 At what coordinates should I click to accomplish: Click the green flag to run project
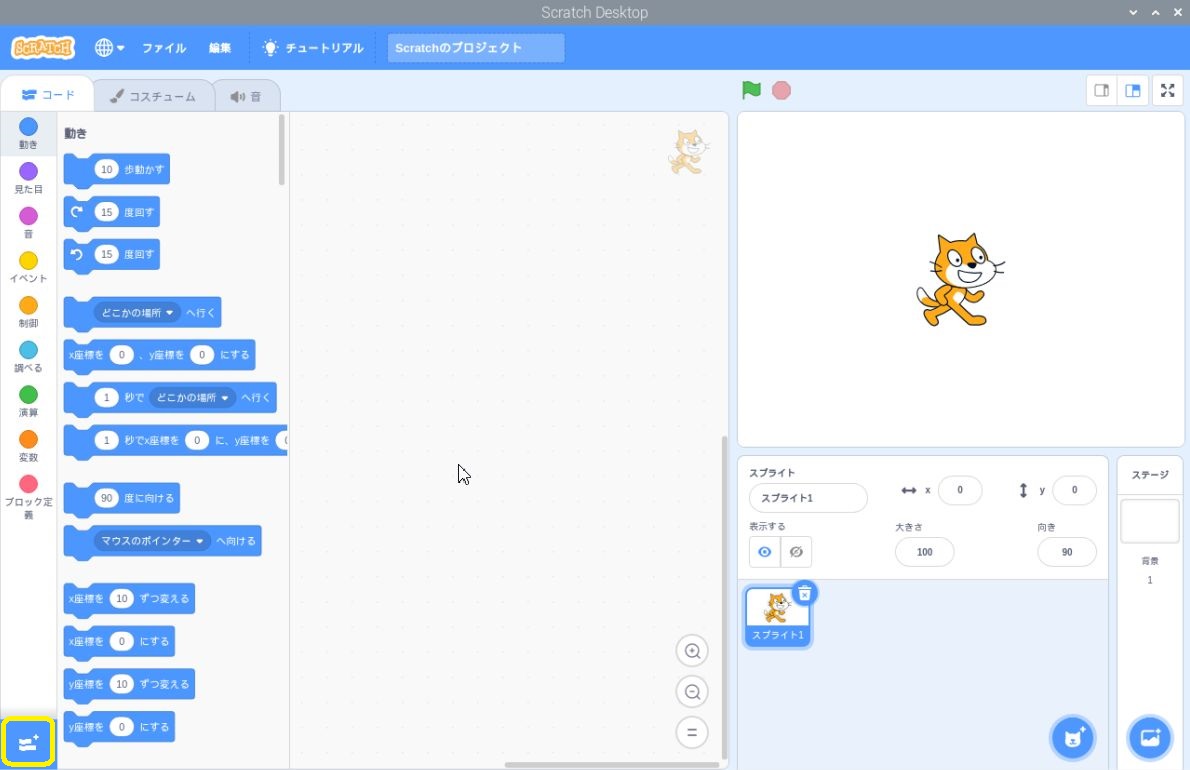(x=750, y=89)
